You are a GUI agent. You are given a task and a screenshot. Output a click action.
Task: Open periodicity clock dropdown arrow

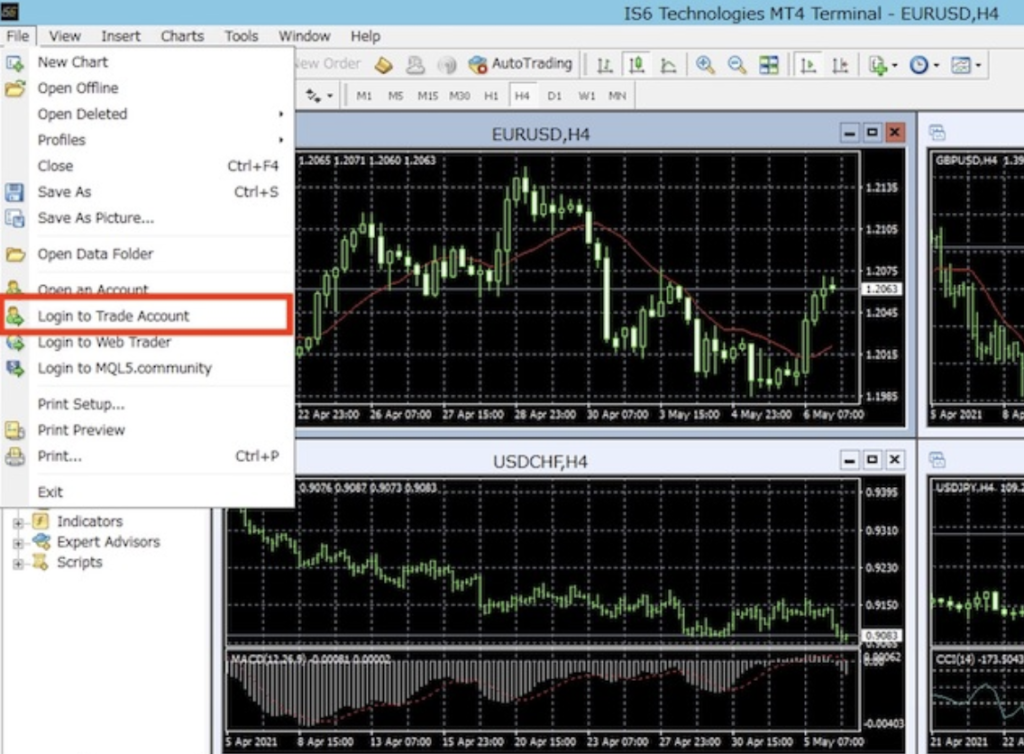coord(936,65)
